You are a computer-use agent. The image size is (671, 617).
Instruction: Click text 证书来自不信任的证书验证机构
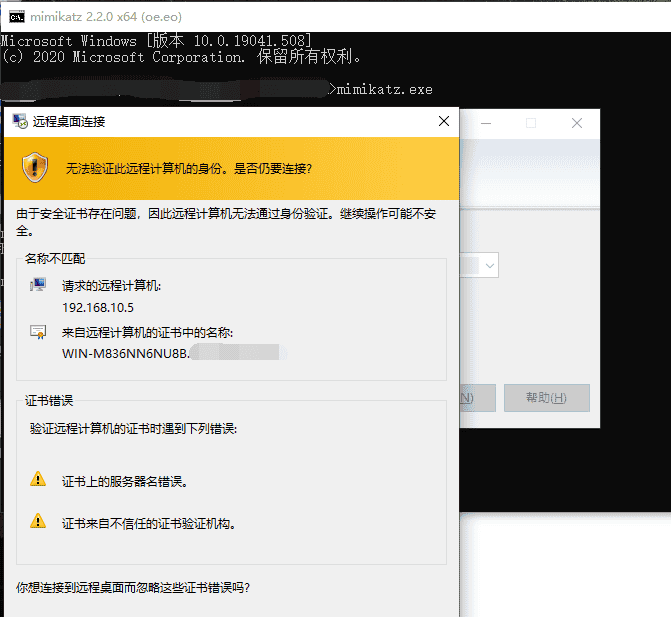[x=148, y=524]
